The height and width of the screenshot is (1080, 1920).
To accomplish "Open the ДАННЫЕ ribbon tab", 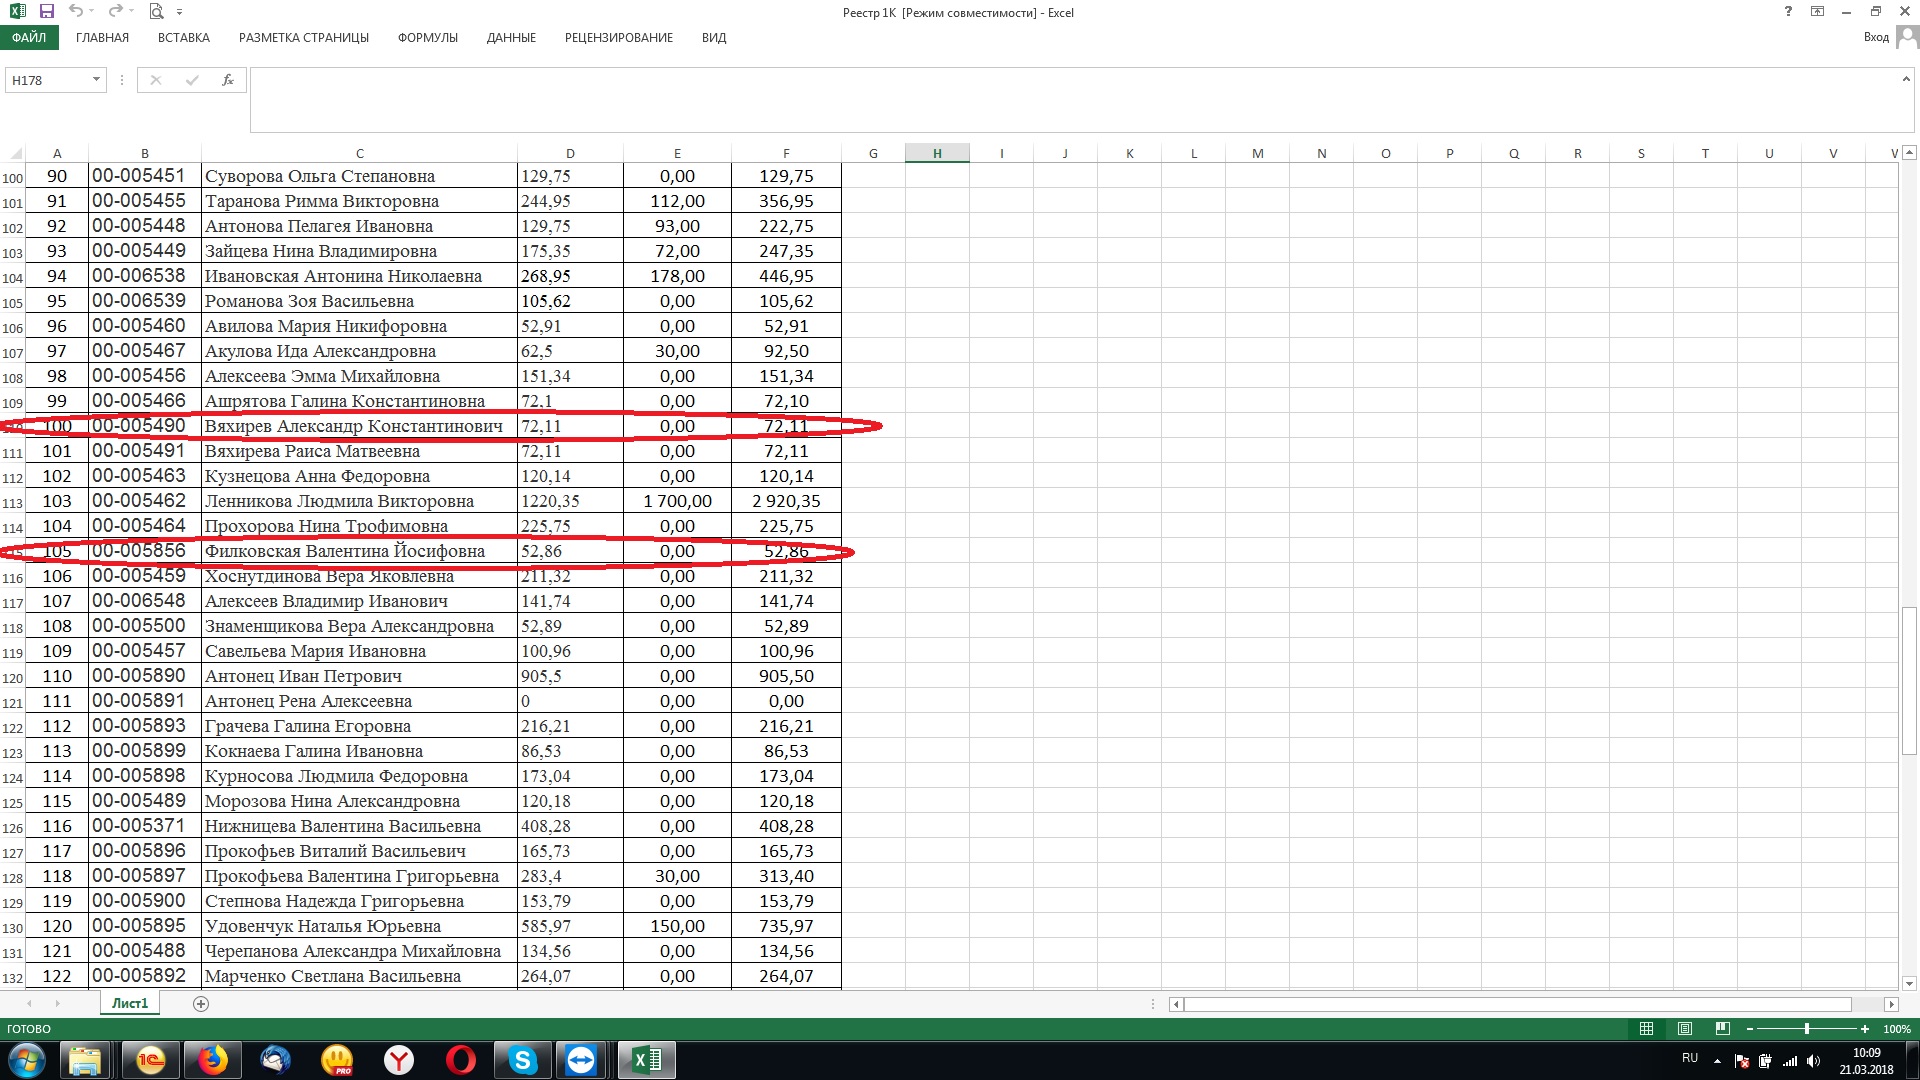I will (x=511, y=38).
